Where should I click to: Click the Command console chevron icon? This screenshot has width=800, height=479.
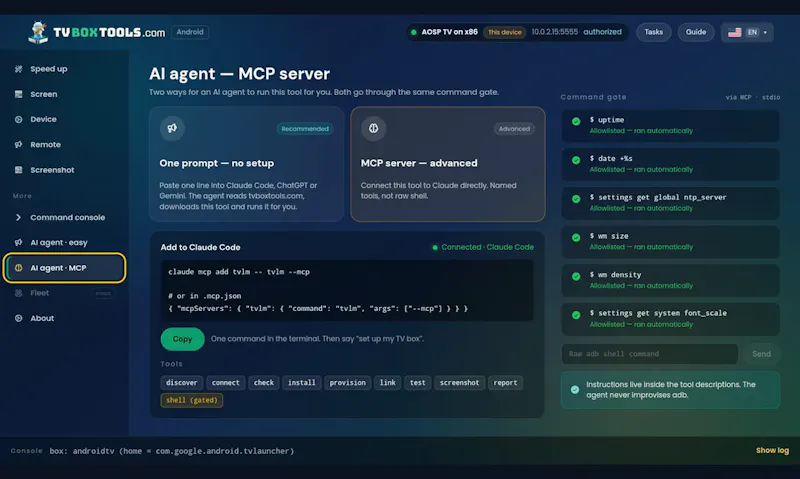18,217
